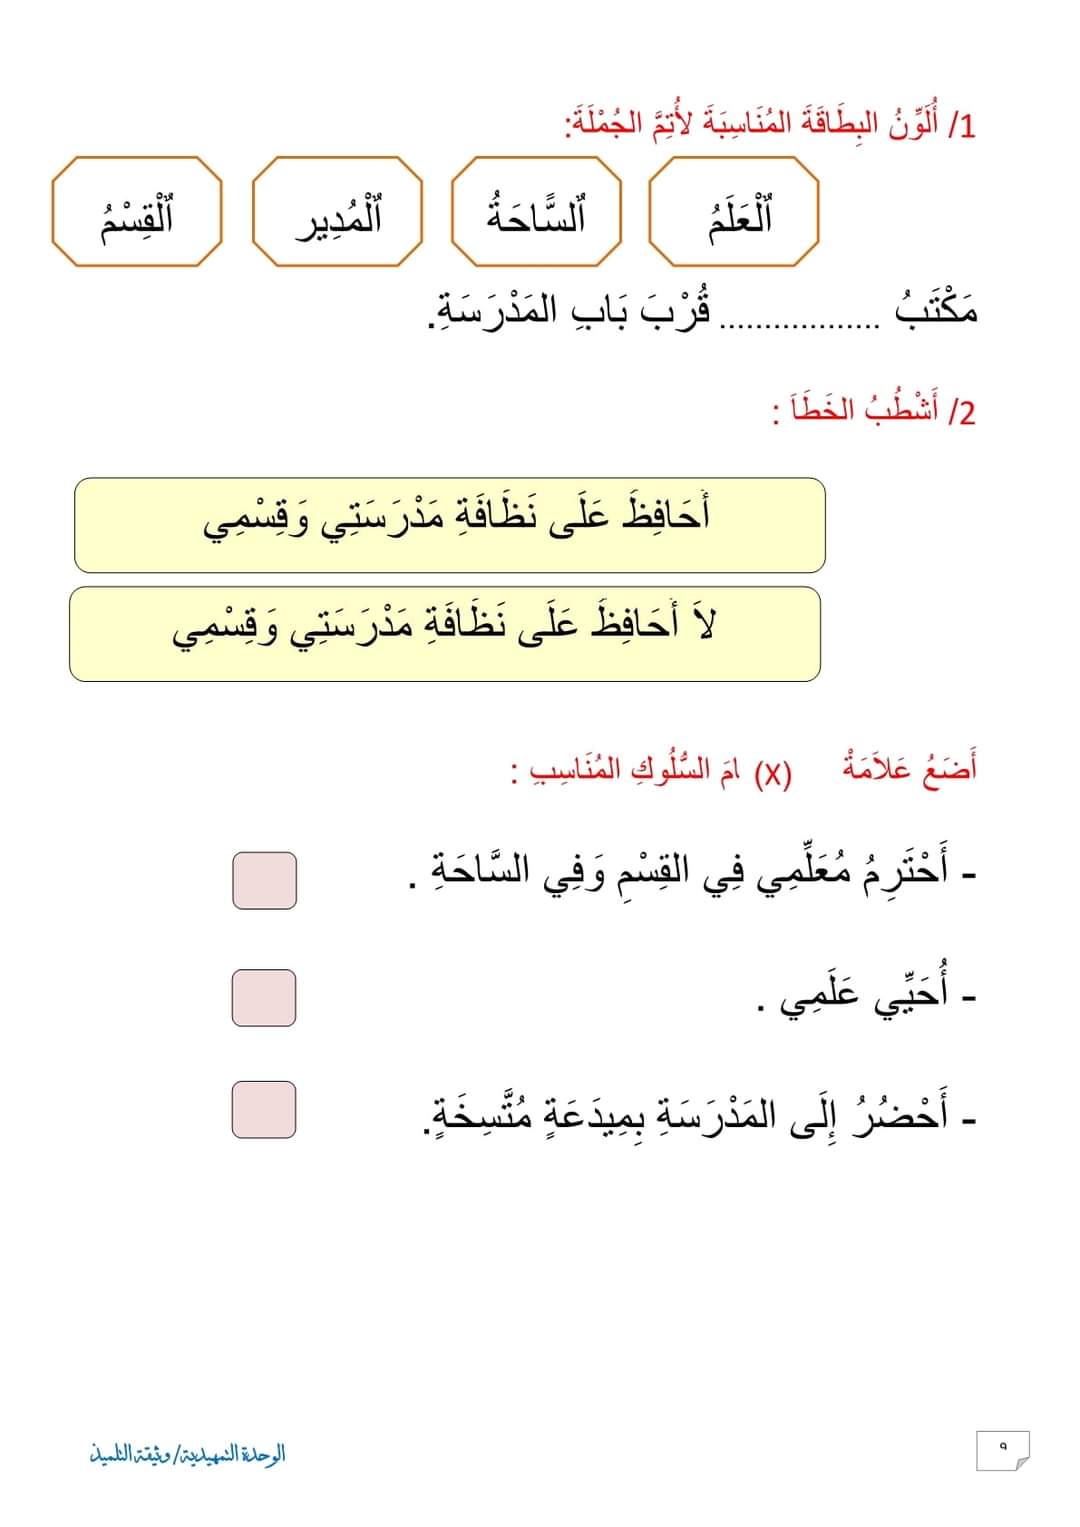1080x1527 pixels.
Task: Select yellow box starting with أُحَافِظُ عَلَى
Action: pos(450,525)
